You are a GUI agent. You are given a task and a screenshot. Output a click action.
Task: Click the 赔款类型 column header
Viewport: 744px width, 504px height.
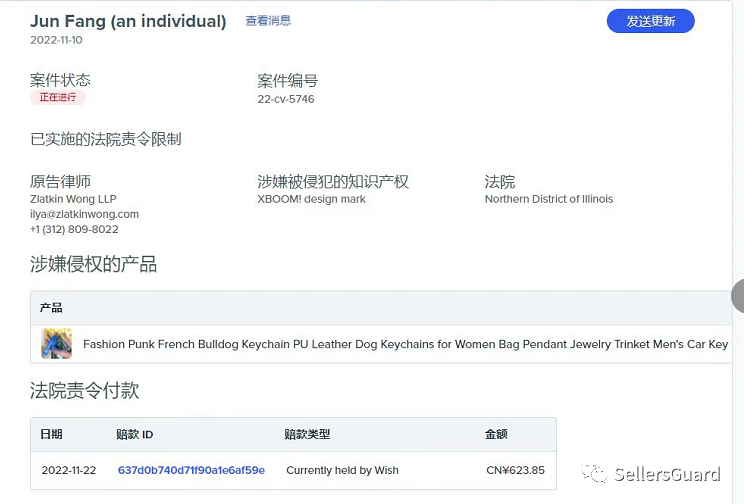click(307, 434)
